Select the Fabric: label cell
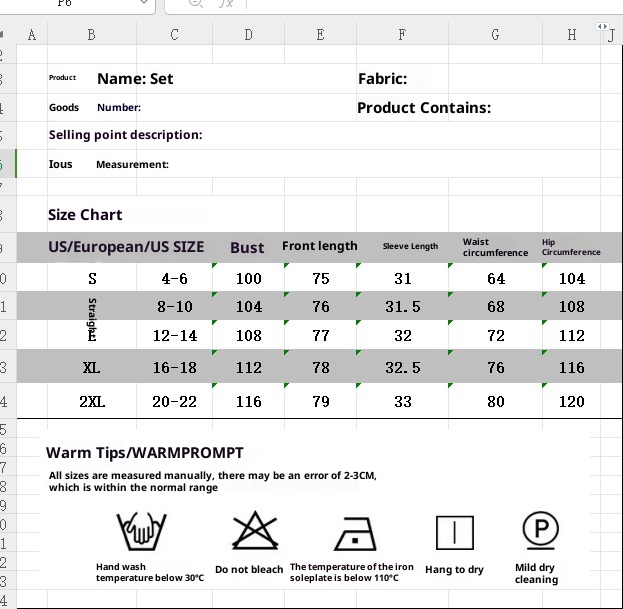Screen dimensions: 623x609 coord(382,79)
